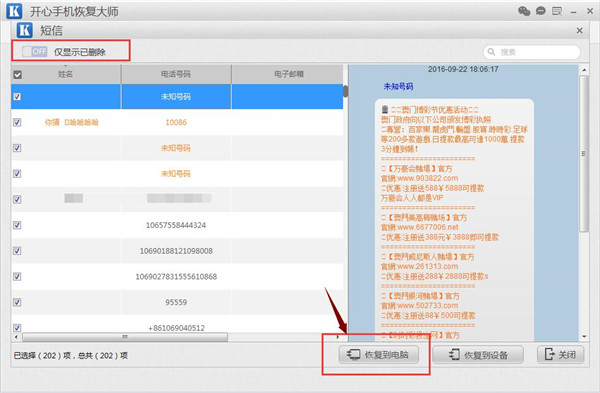Image resolution: width=600 pixels, height=393 pixels.
Task: Click www.903822.com in the message
Action: coord(427,178)
